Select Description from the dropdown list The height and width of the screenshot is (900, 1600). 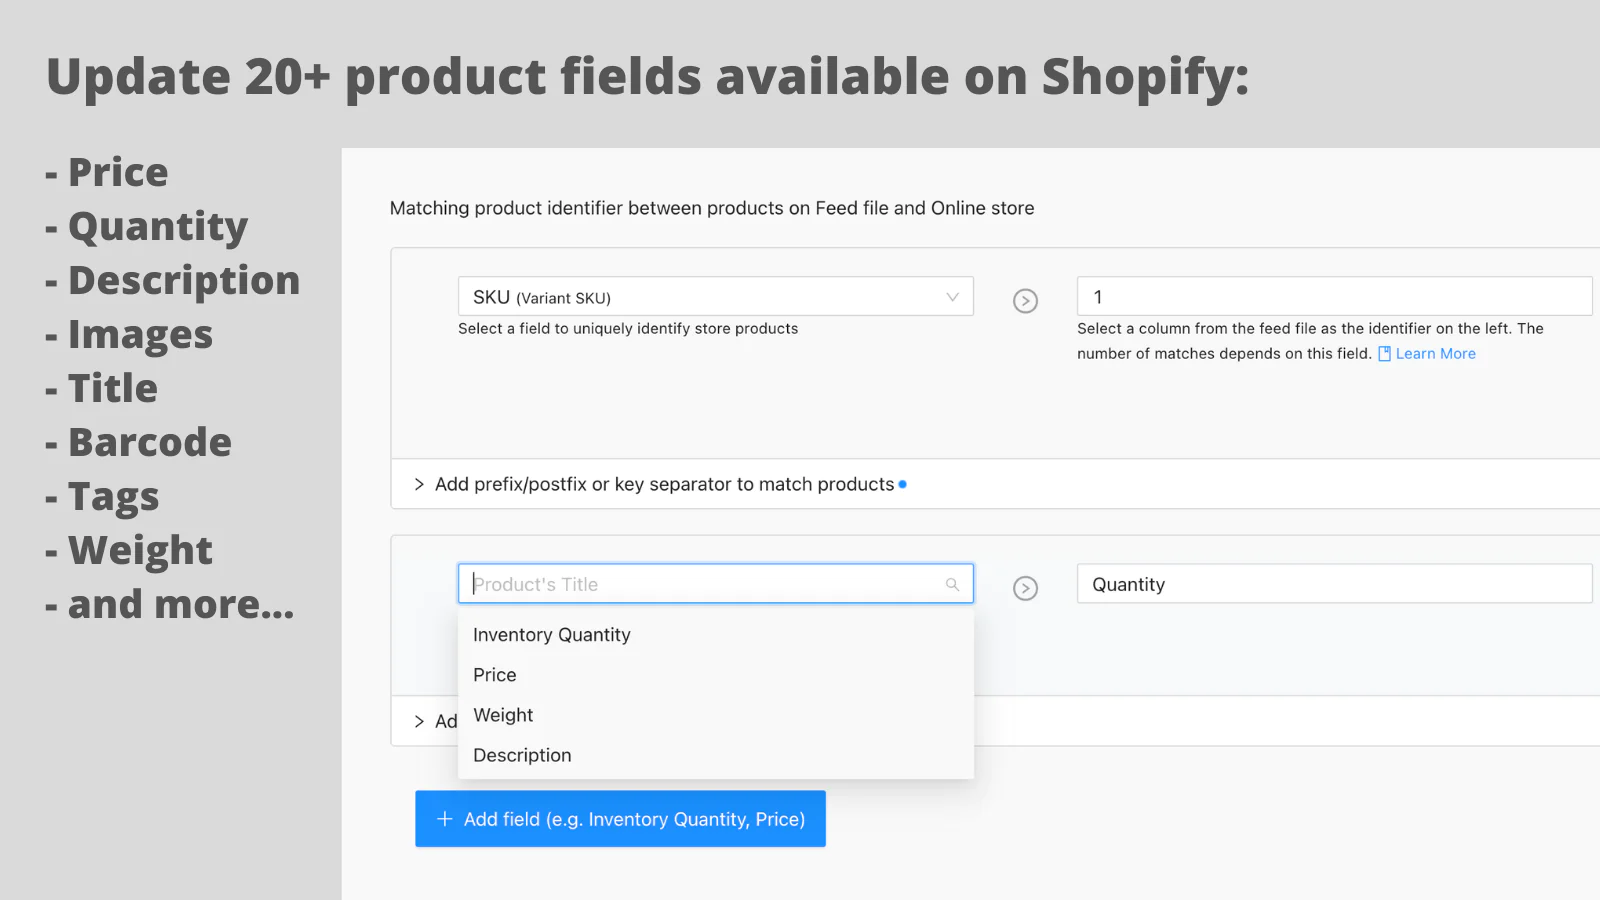coord(715,755)
